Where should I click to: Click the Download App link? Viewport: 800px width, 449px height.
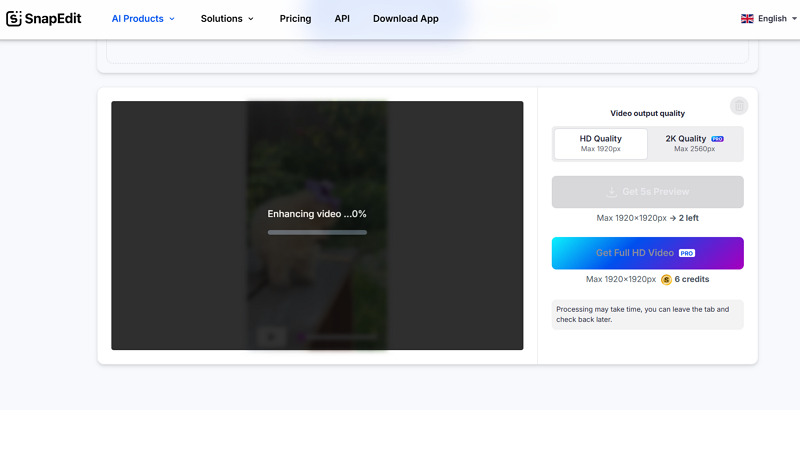click(405, 19)
